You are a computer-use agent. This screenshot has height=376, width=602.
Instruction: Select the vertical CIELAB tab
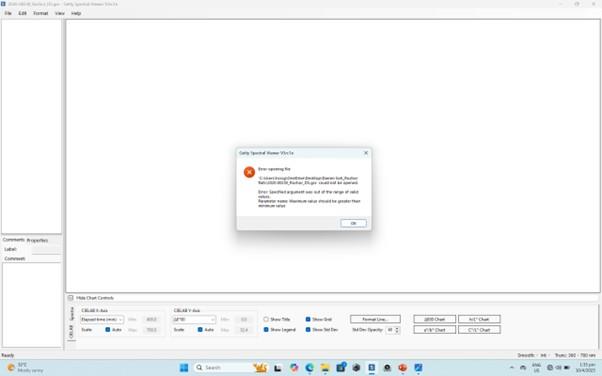pos(71,331)
